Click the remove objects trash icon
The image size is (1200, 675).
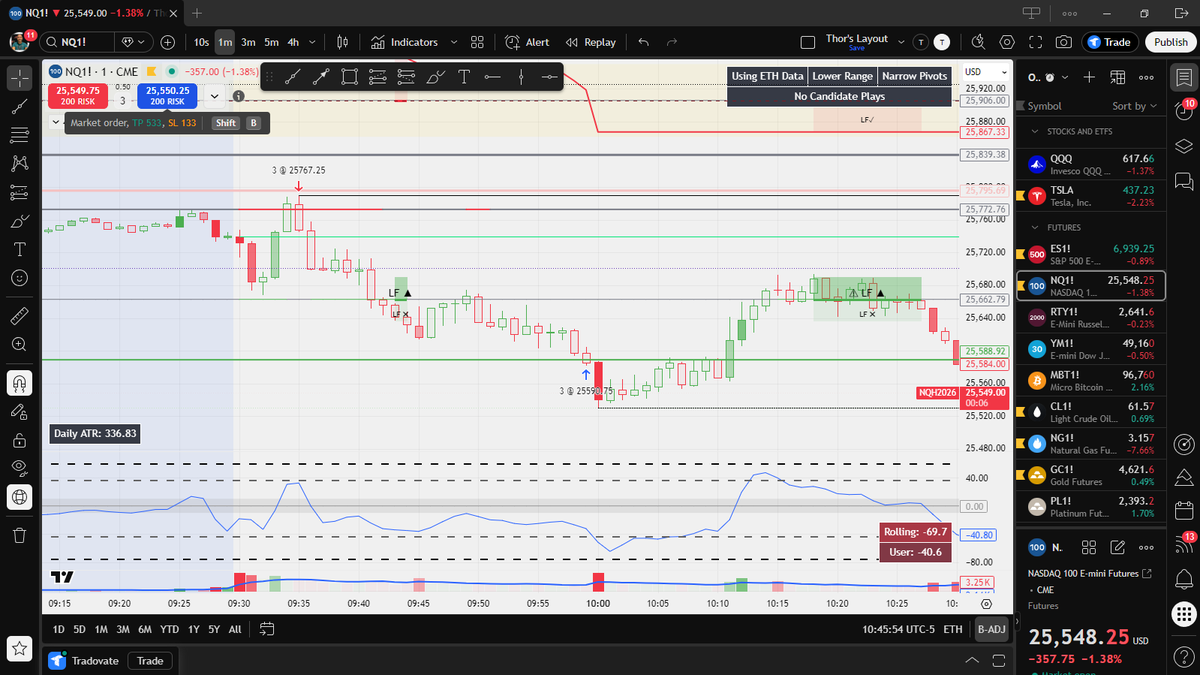(19, 534)
